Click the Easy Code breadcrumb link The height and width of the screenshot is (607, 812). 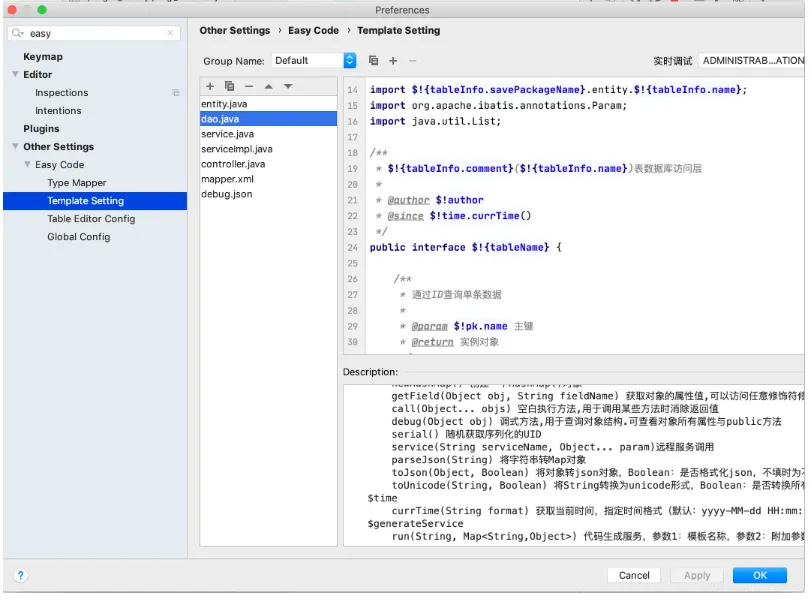313,31
